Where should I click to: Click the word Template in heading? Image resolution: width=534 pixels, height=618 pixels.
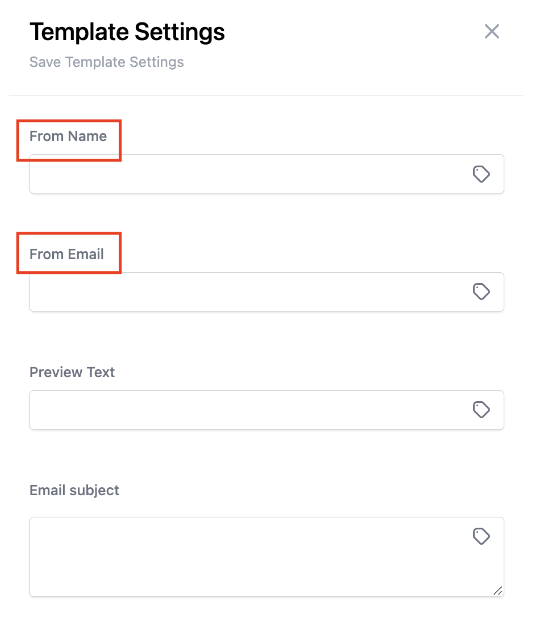coord(79,32)
